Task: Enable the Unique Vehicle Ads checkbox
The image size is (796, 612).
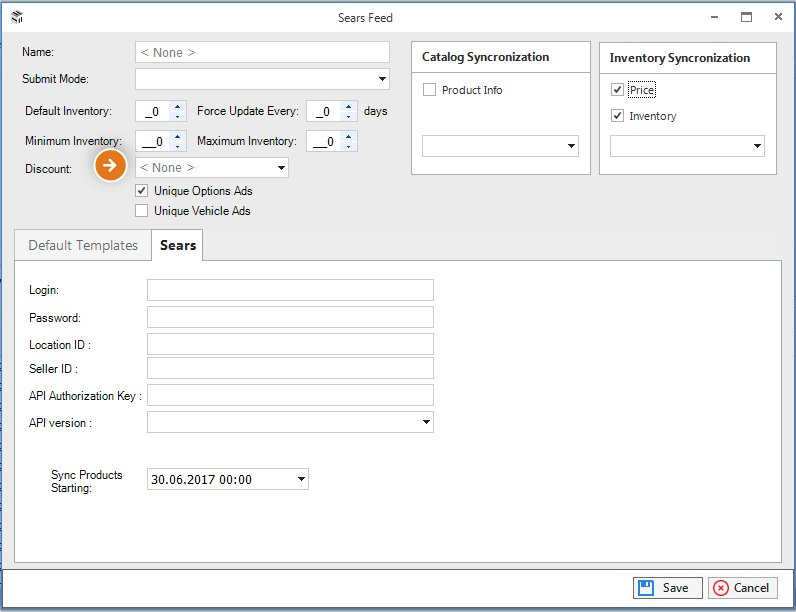Action: [142, 211]
